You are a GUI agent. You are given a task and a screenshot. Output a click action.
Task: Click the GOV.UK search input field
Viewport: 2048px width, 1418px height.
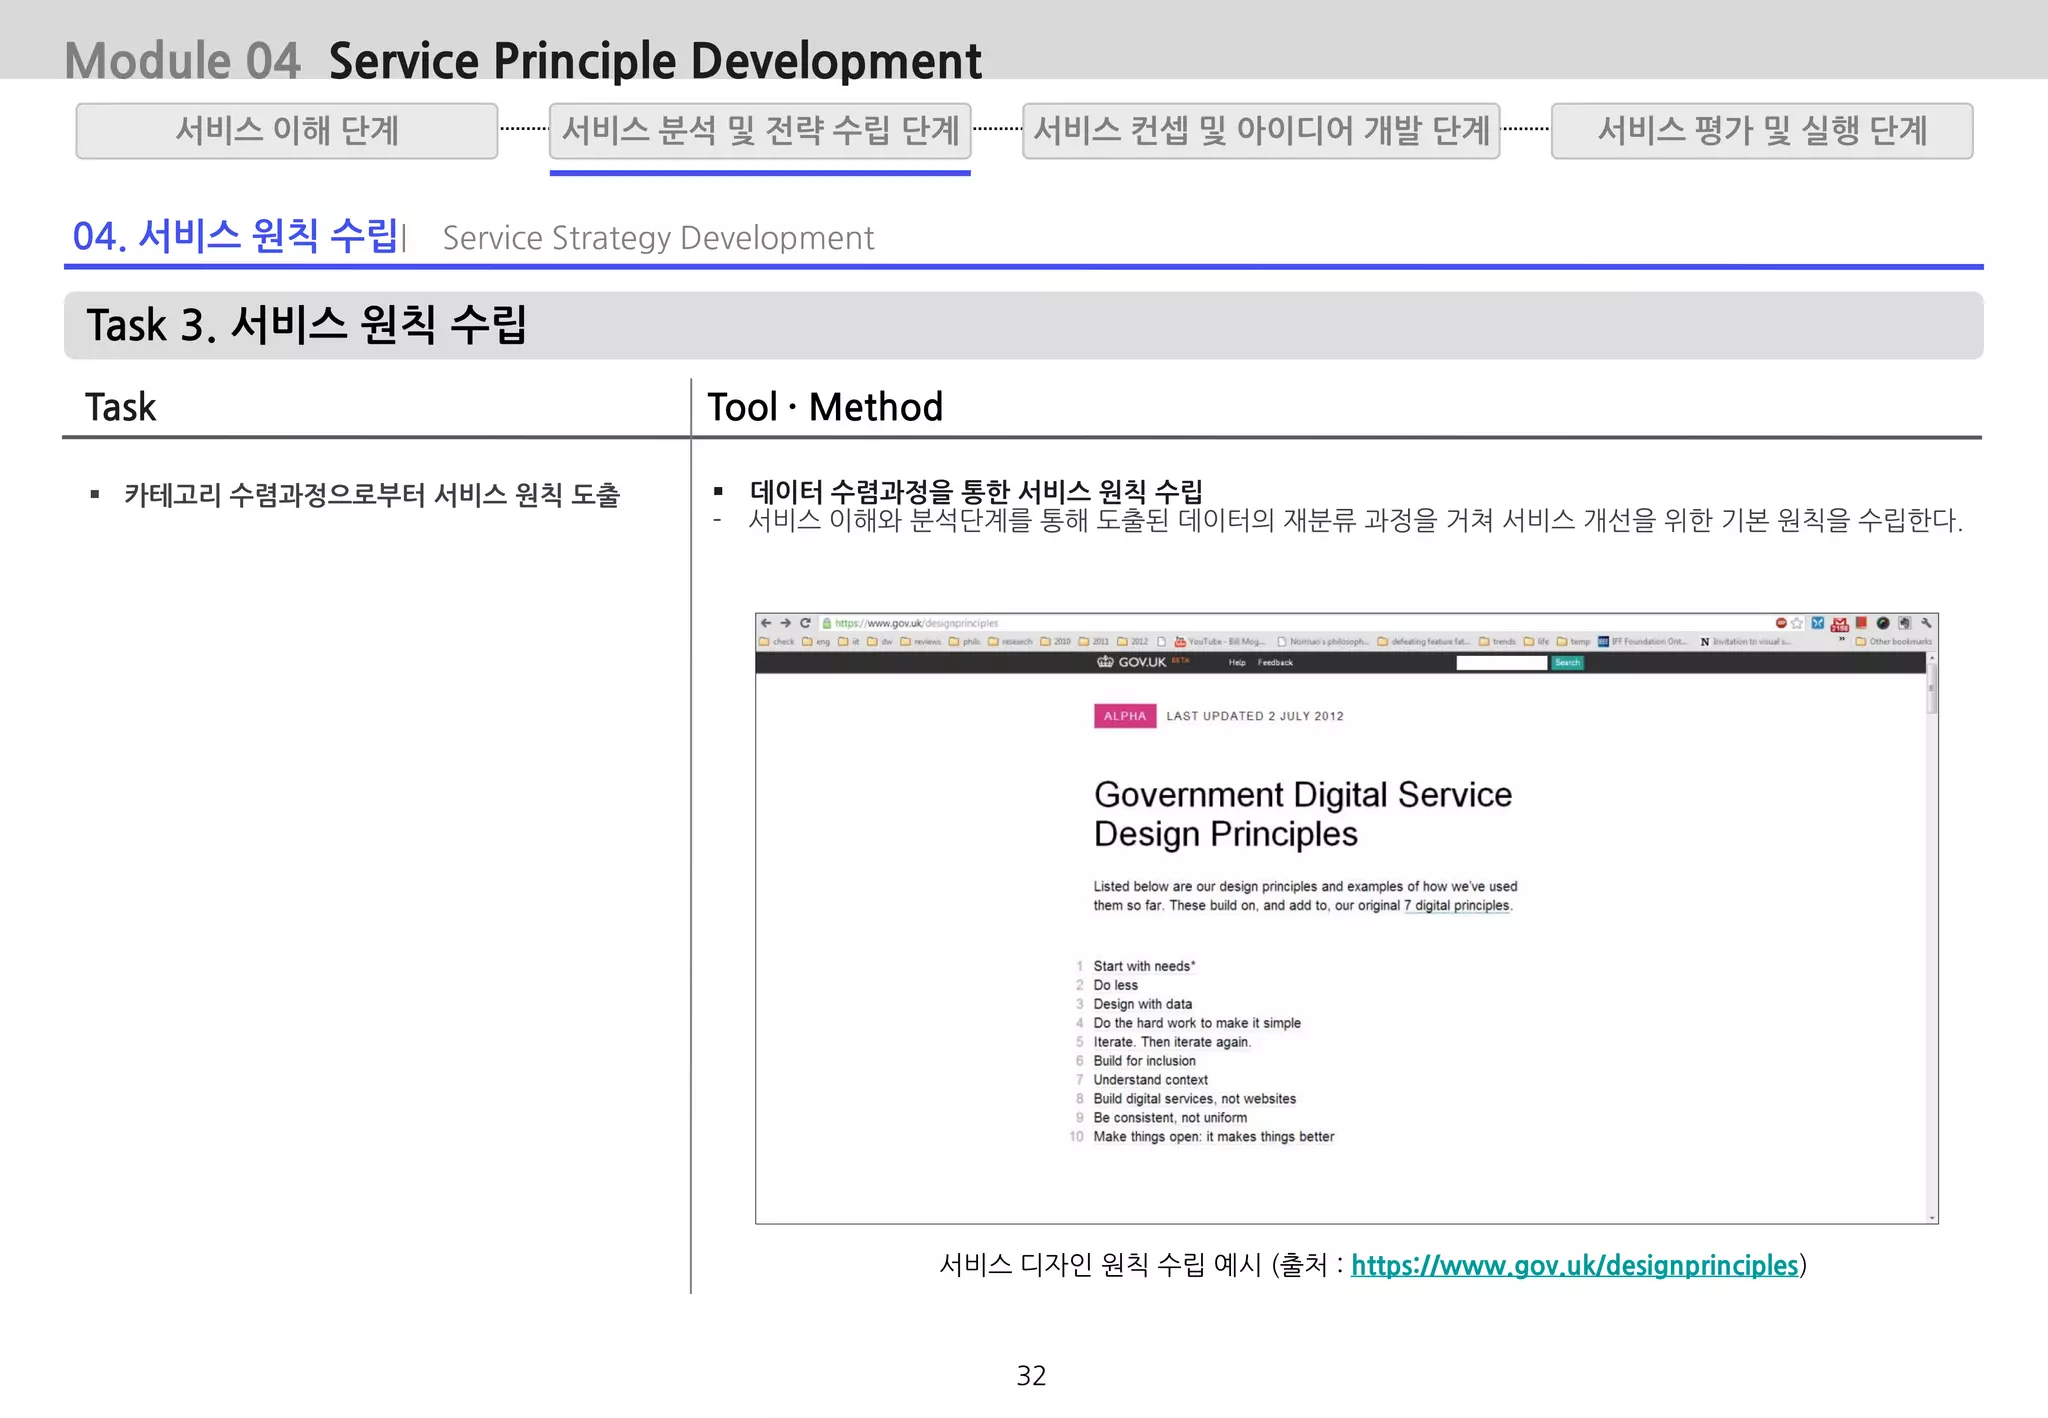click(x=1502, y=662)
